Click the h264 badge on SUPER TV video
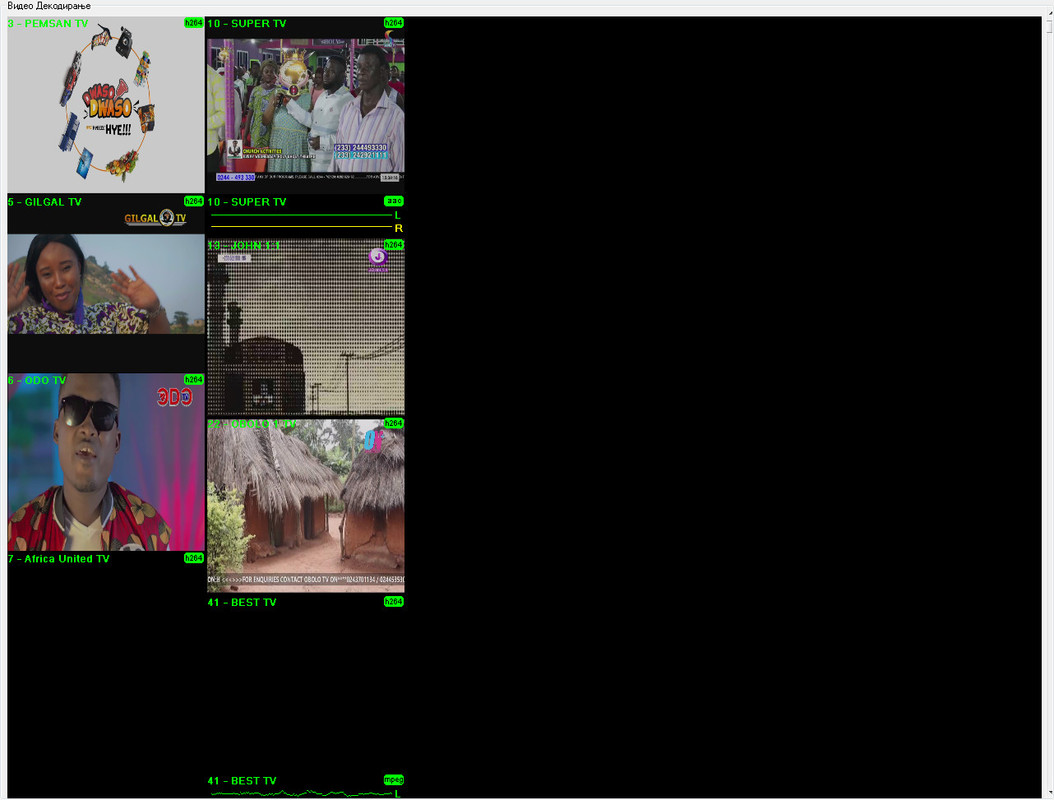This screenshot has height=800, width=1054. tap(393, 23)
